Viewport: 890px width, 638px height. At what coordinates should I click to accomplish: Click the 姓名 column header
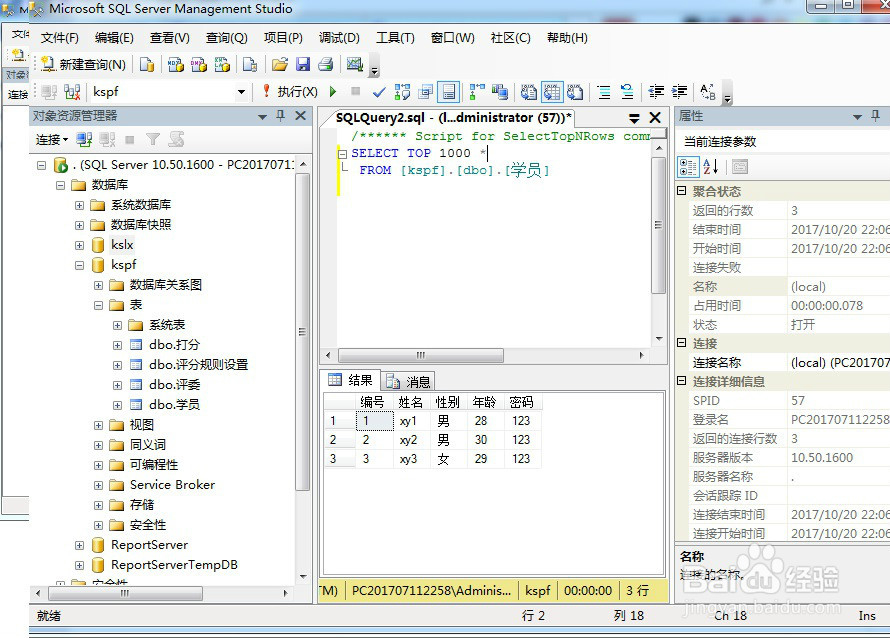click(410, 402)
